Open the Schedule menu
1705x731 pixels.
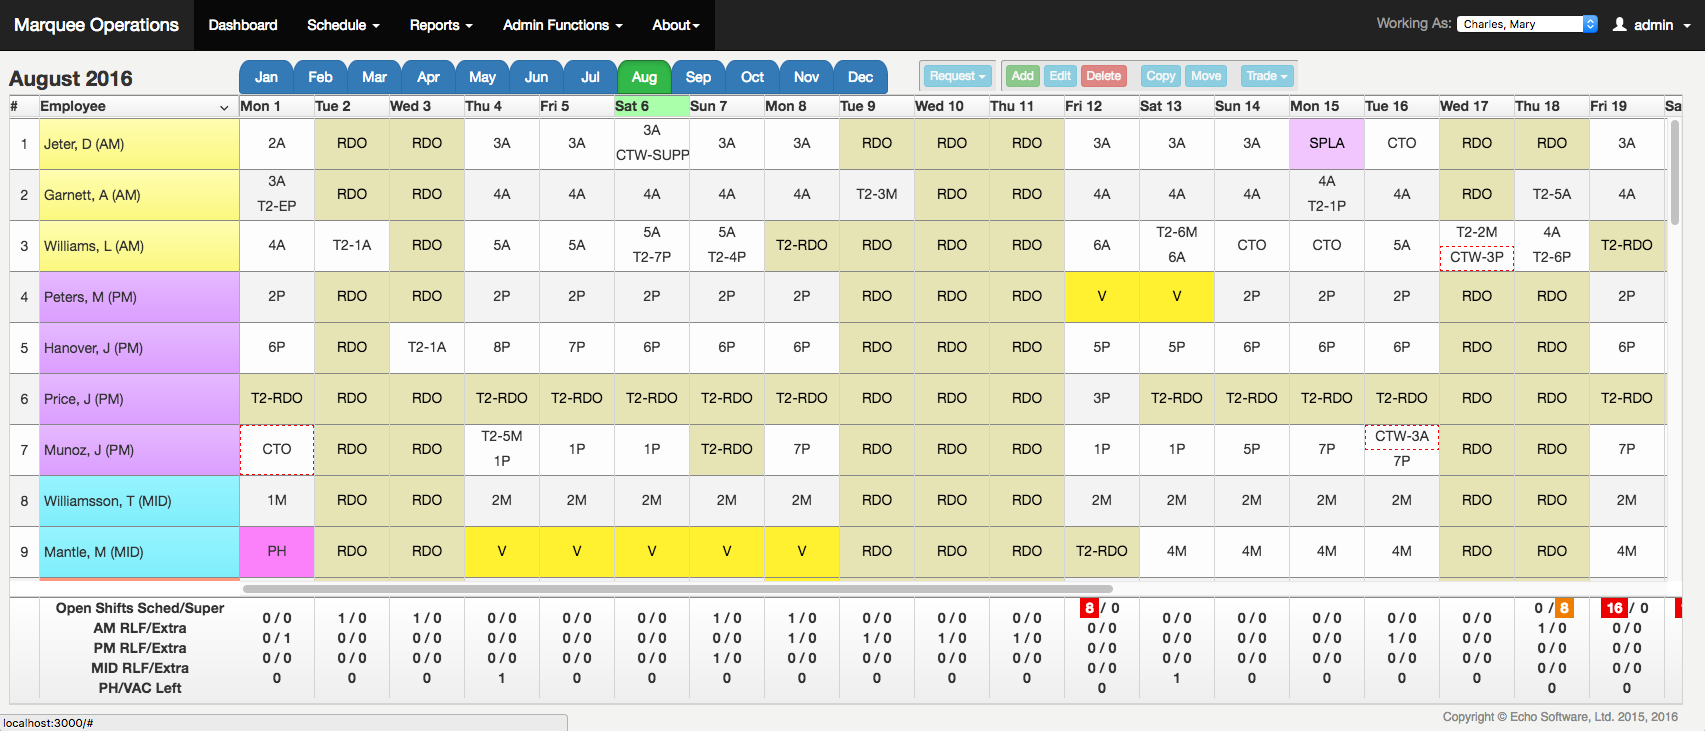coord(343,25)
